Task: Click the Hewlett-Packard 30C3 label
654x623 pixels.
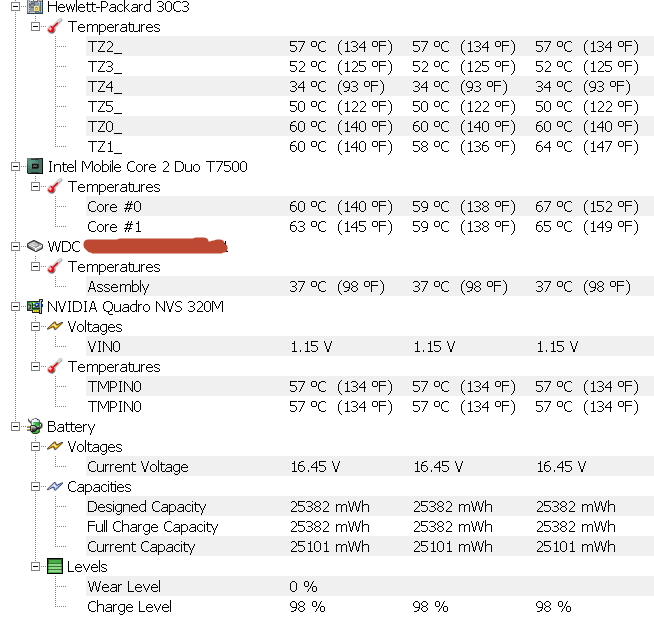Action: coord(118,7)
